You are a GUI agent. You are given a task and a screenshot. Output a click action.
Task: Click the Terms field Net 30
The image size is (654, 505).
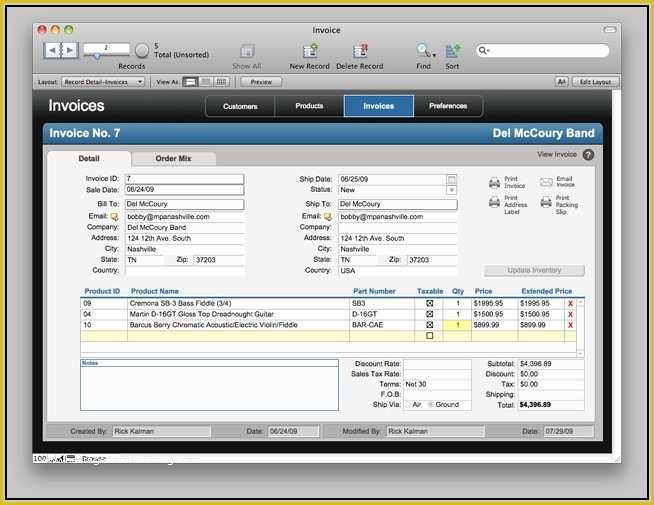(x=438, y=384)
